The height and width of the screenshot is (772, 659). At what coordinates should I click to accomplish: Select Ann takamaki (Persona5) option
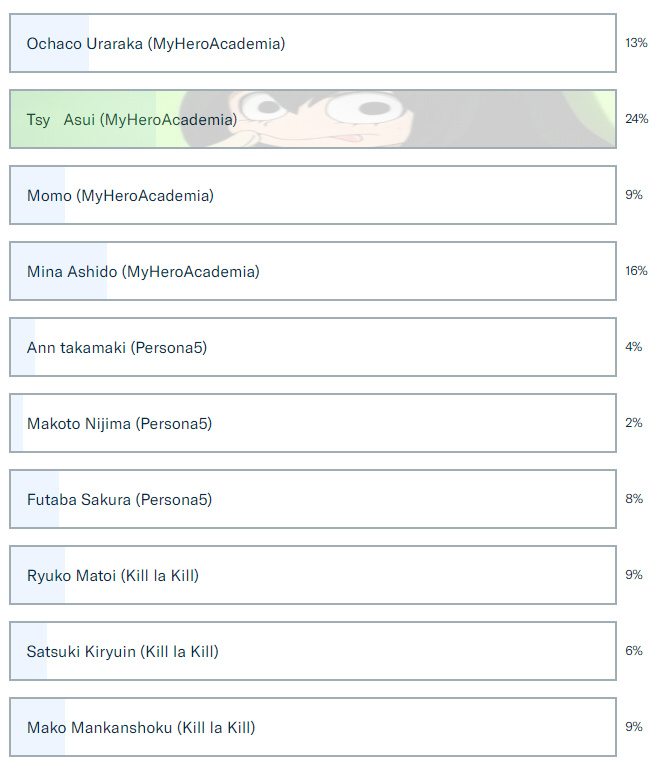pos(313,347)
